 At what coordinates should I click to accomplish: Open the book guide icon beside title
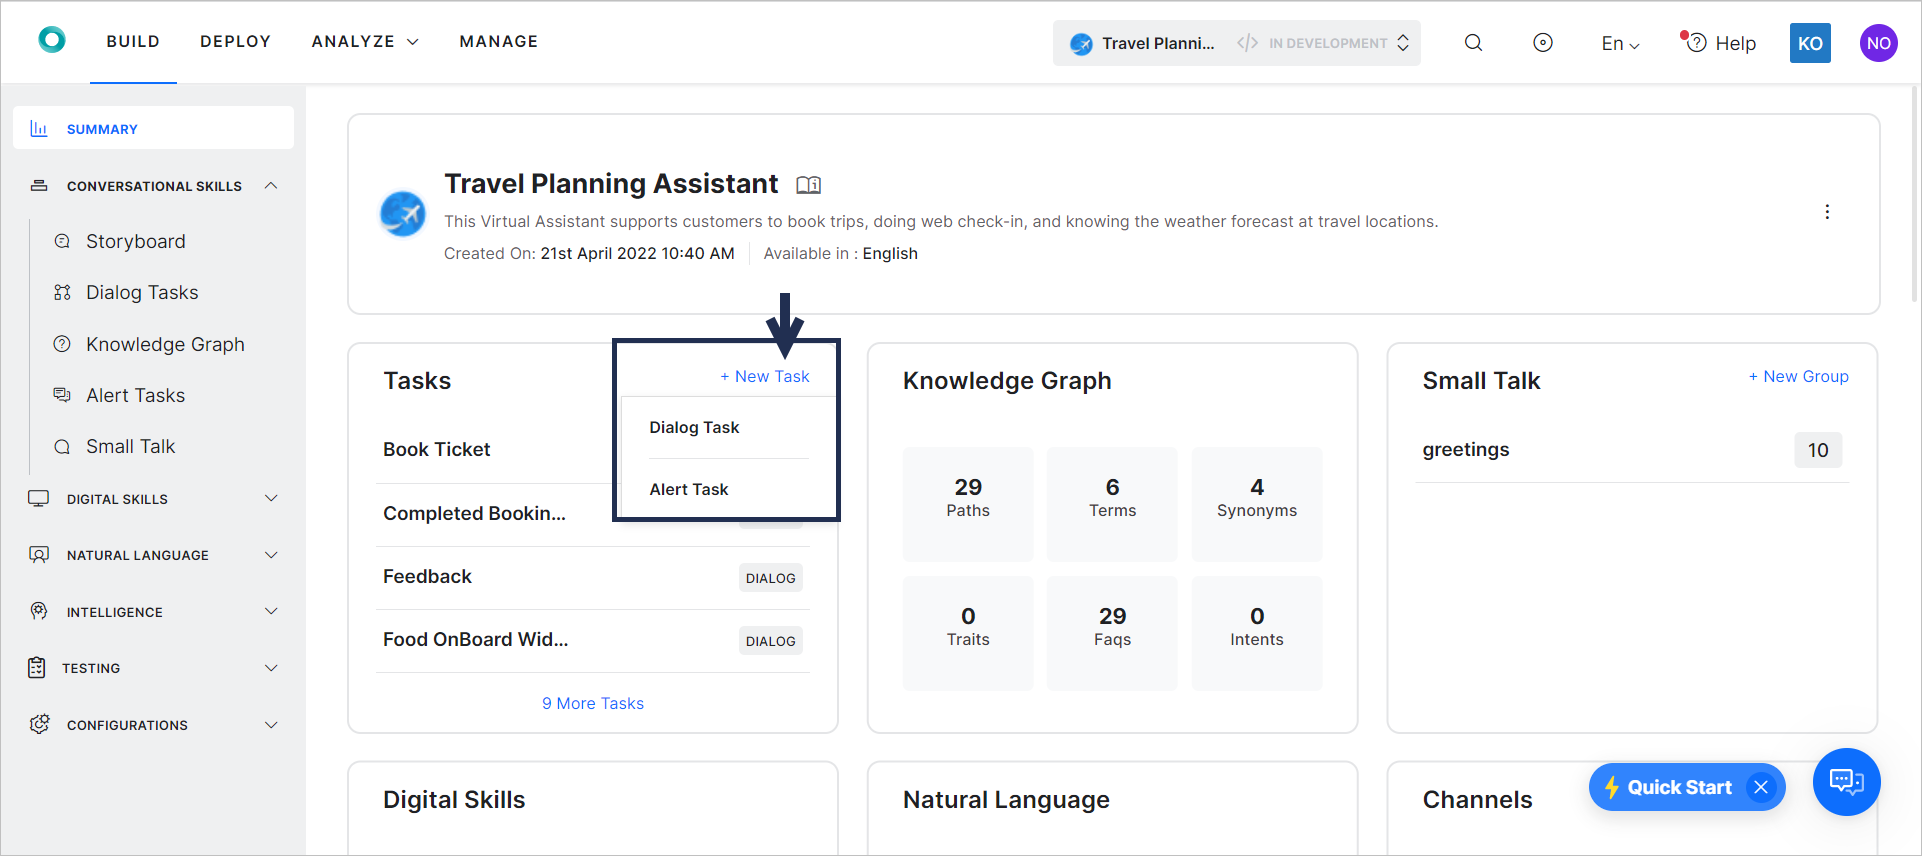[808, 185]
